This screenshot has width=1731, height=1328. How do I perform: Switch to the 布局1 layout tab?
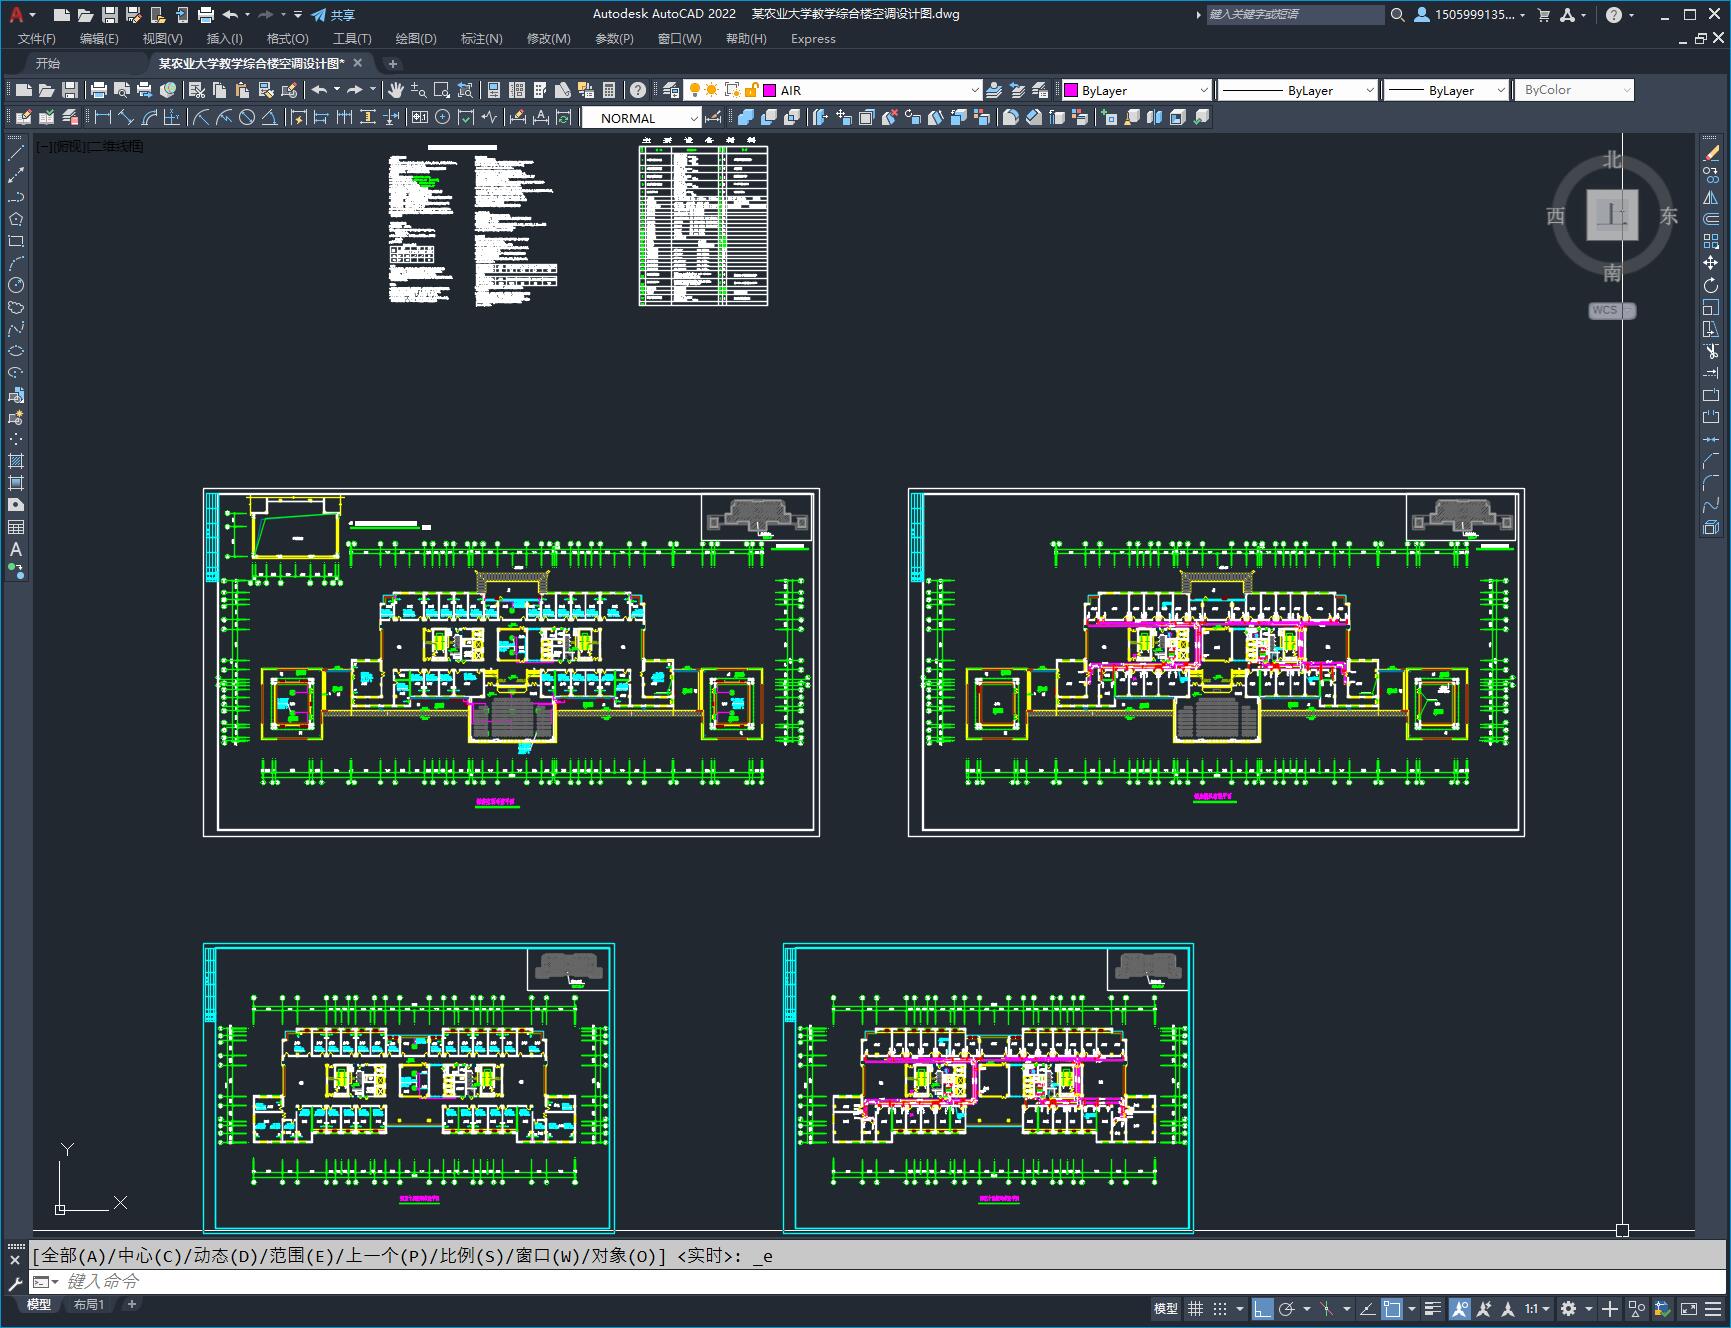[x=89, y=1304]
